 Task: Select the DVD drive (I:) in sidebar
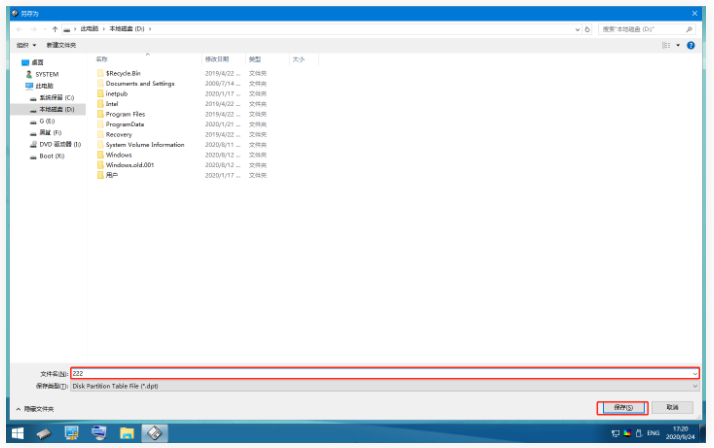(60, 144)
